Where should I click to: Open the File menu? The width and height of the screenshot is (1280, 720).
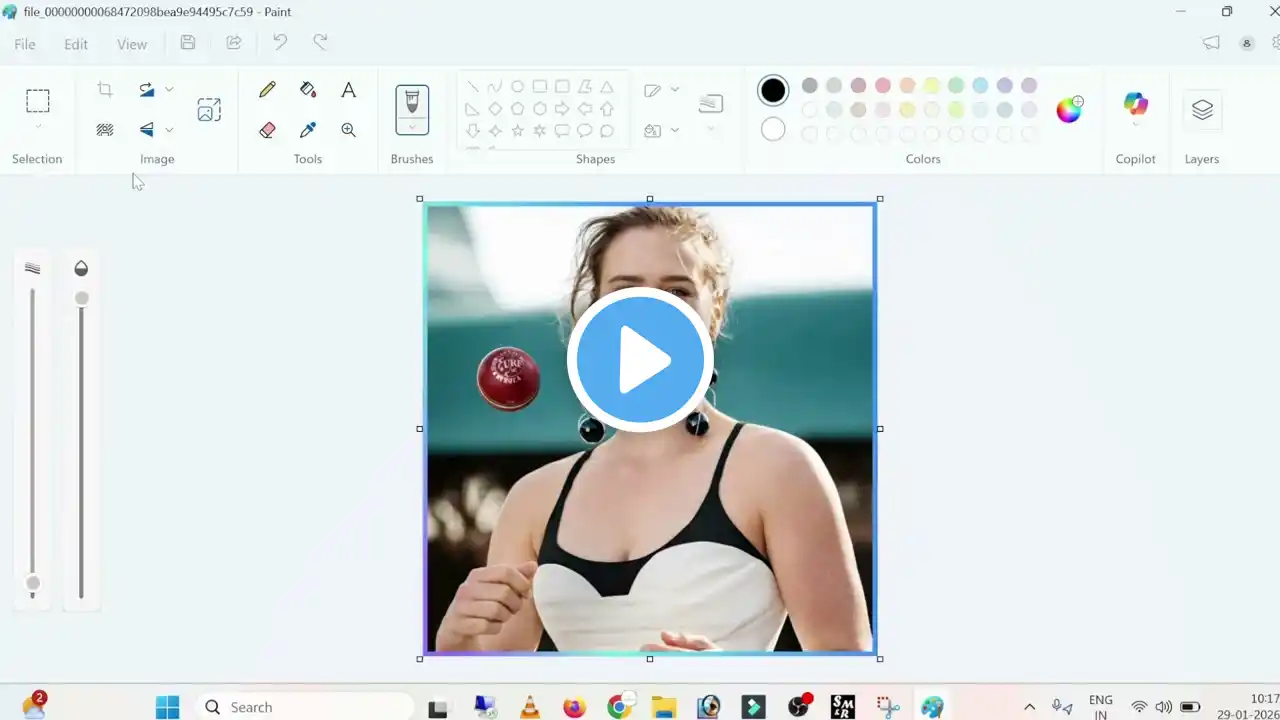tap(24, 43)
